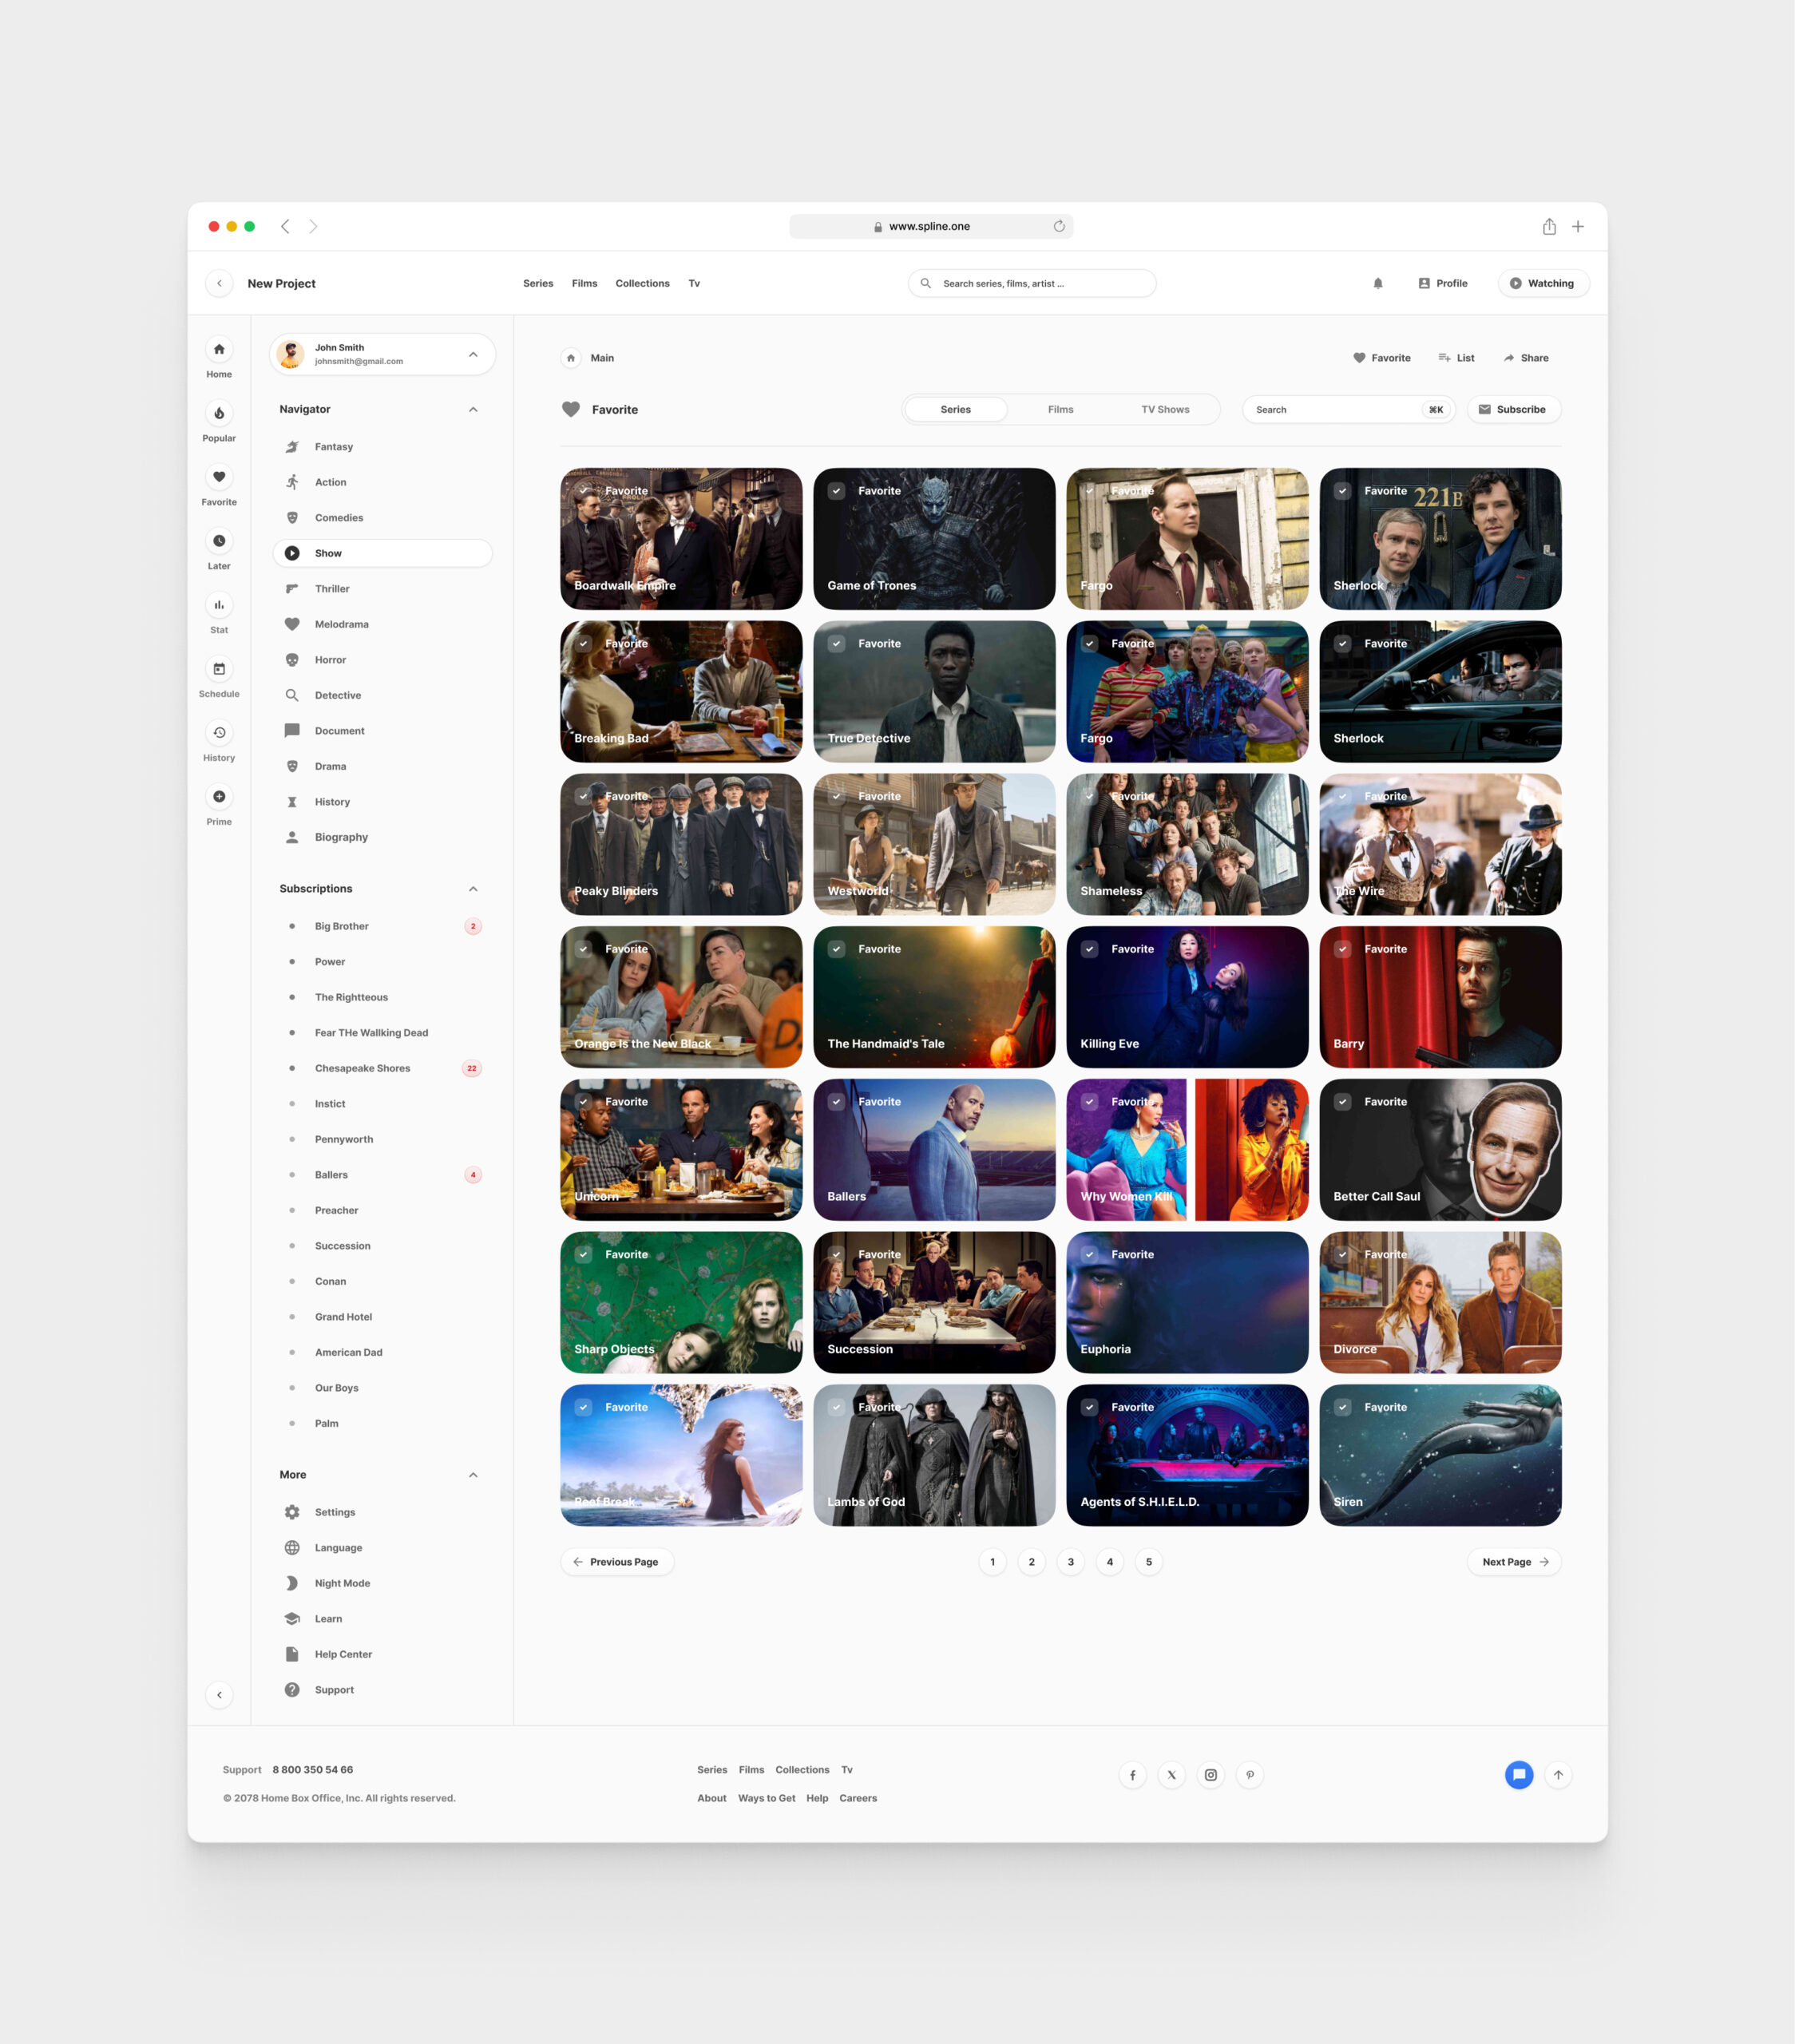This screenshot has height=2044, width=1795.
Task: Click the Favorite section Search field
Action: click(1348, 409)
